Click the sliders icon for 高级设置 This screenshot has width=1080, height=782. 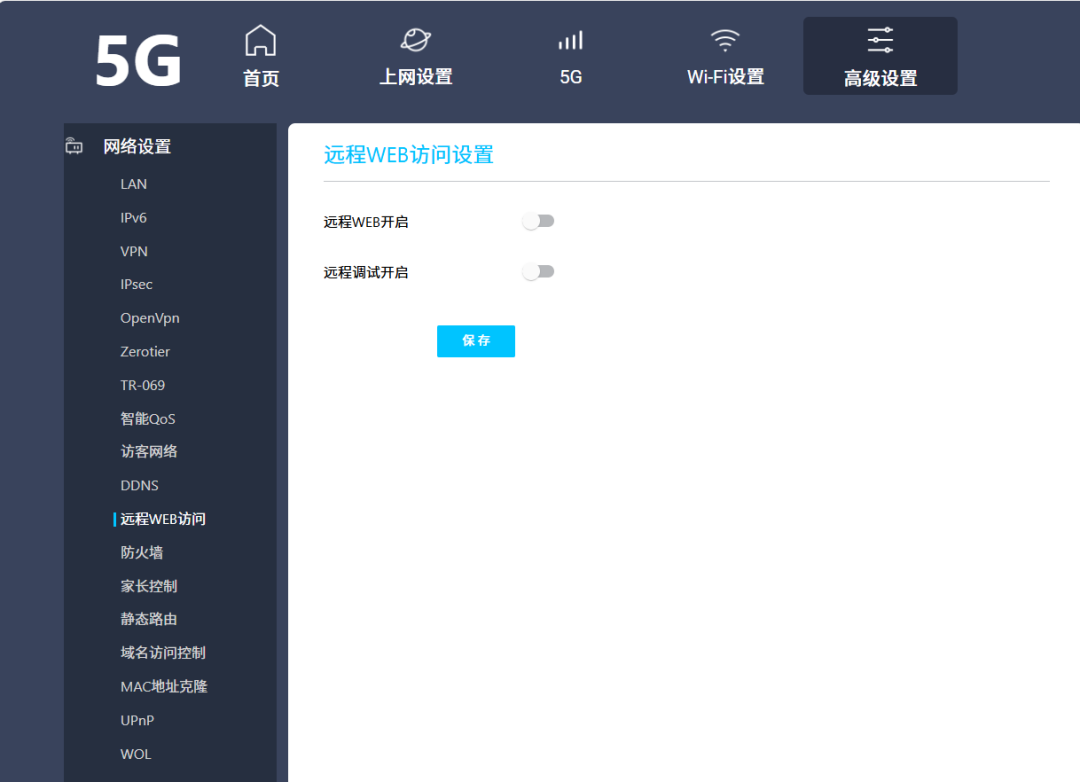[880, 40]
